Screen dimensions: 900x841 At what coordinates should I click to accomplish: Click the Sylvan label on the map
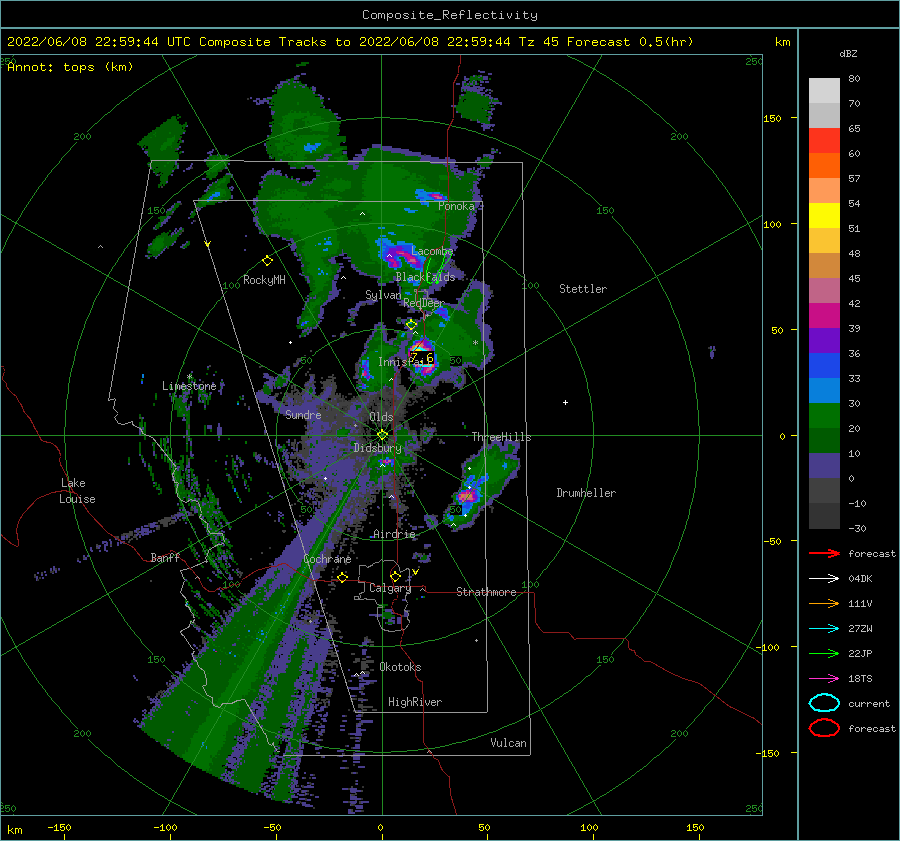pos(383,295)
